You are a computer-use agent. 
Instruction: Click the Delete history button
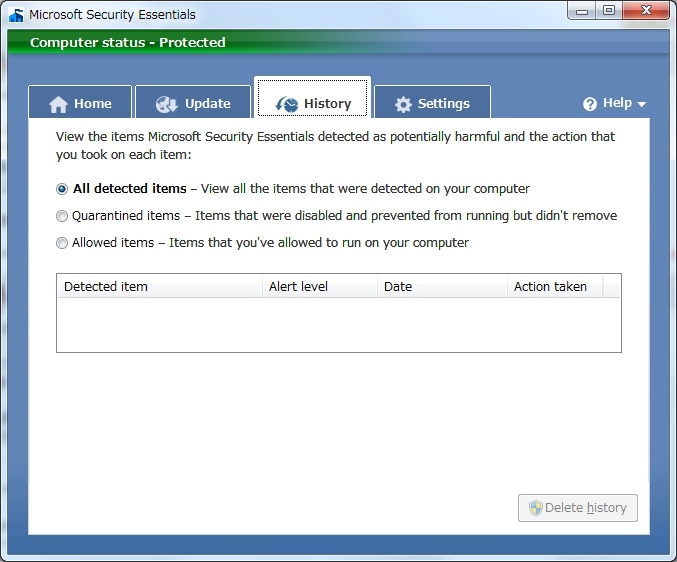point(578,508)
